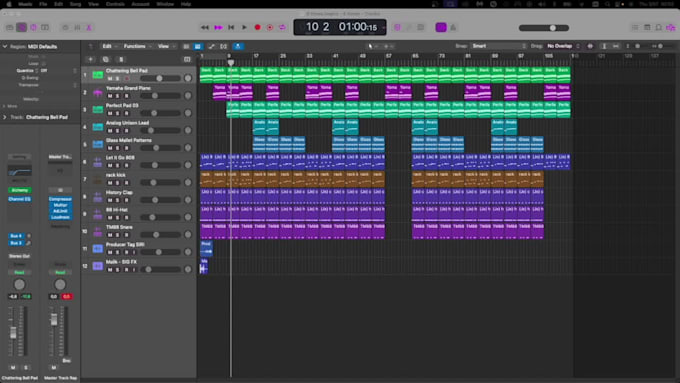680x383 pixels.
Task: Adjust volume slider of Producer Tag SIRI track
Action: (x=160, y=252)
